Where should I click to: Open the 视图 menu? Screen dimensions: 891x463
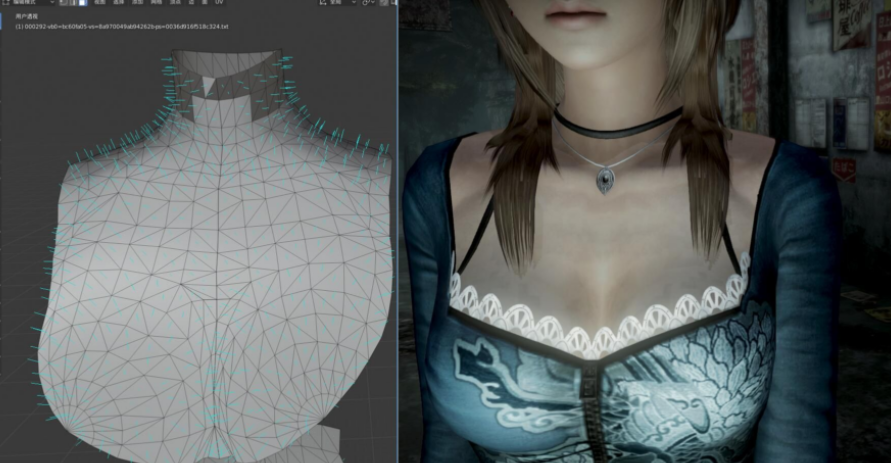[99, 2]
